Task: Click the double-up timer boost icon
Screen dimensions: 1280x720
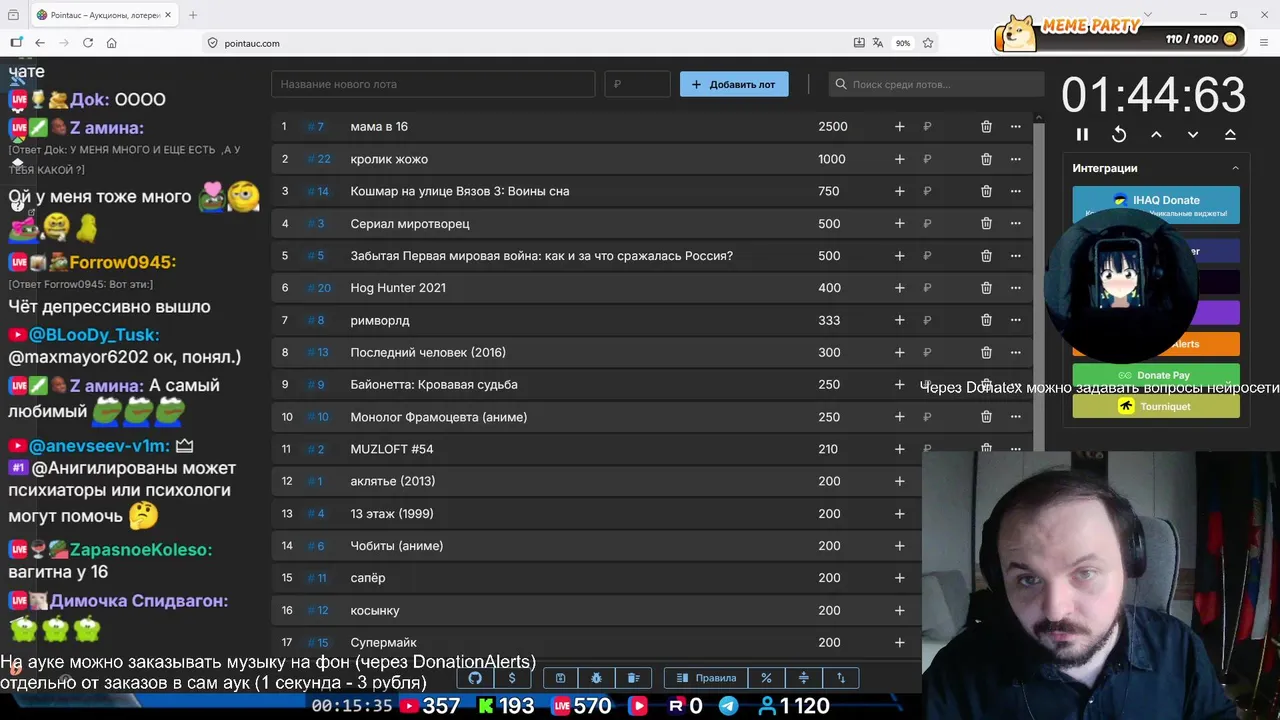Action: click(x=1230, y=134)
